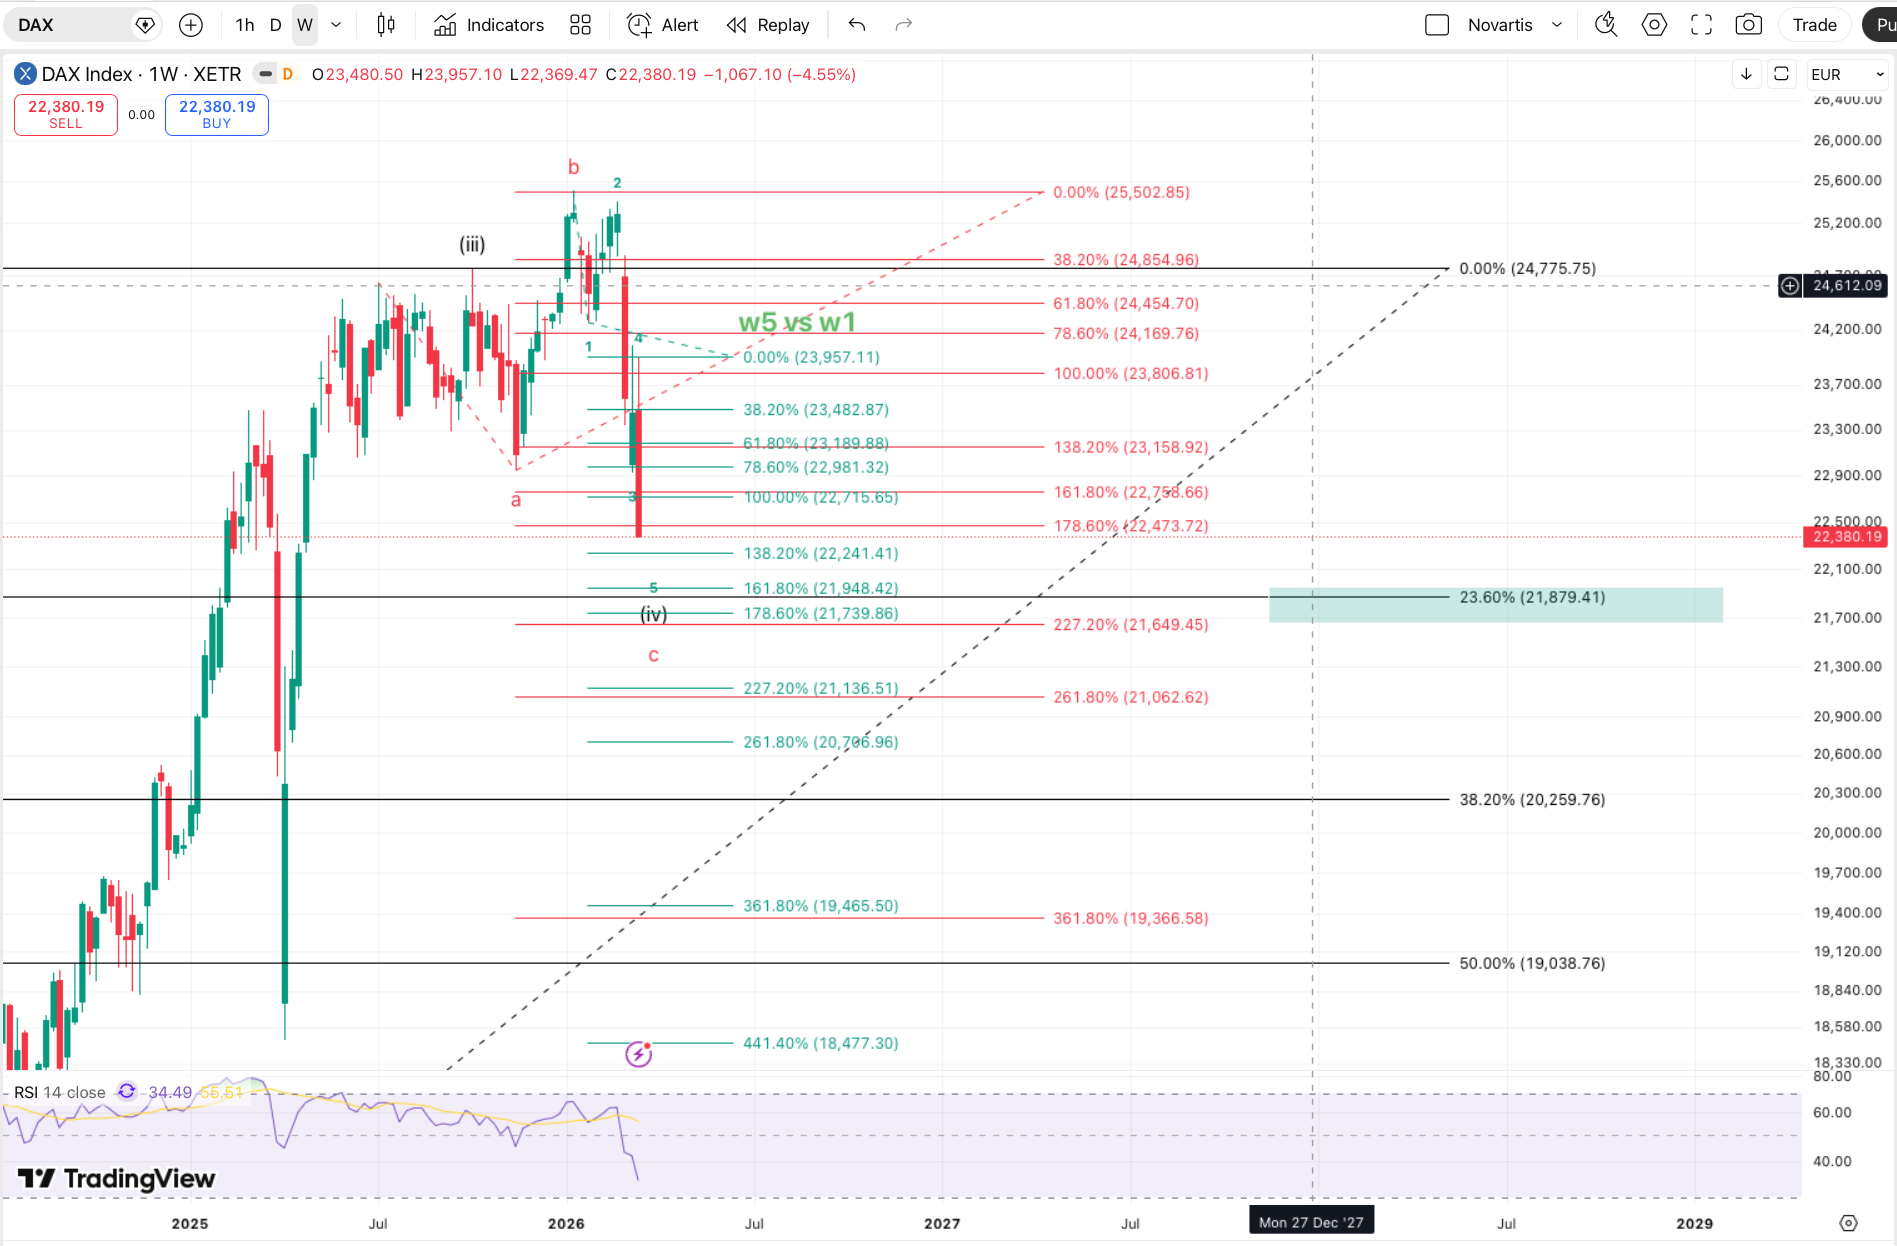This screenshot has width=1897, height=1246.
Task: Undo the last chart action
Action: coord(857,25)
